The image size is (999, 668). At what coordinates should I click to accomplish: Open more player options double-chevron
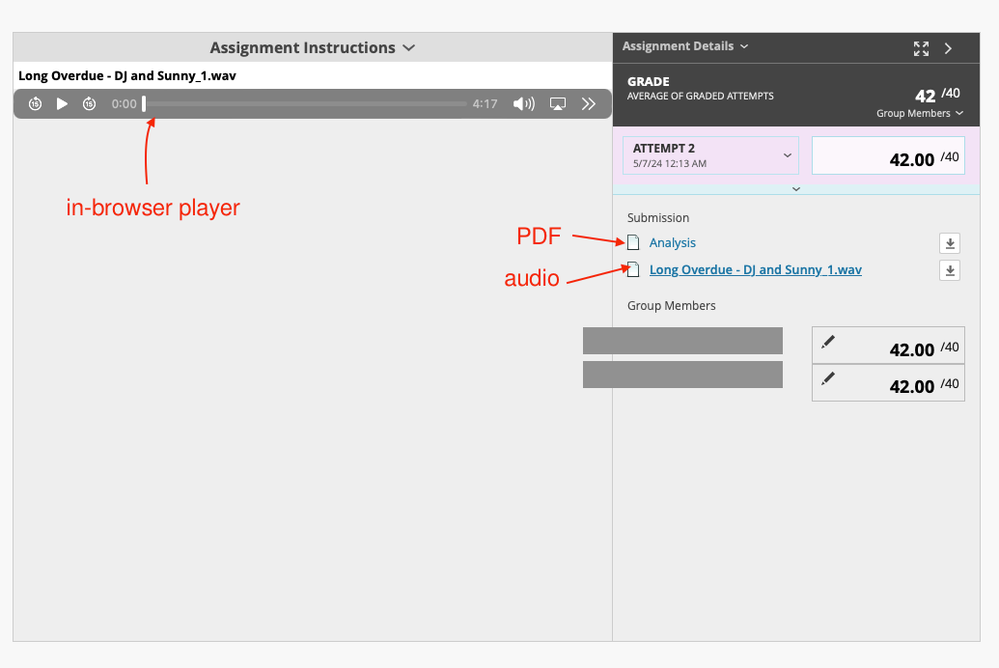pyautogui.click(x=589, y=104)
